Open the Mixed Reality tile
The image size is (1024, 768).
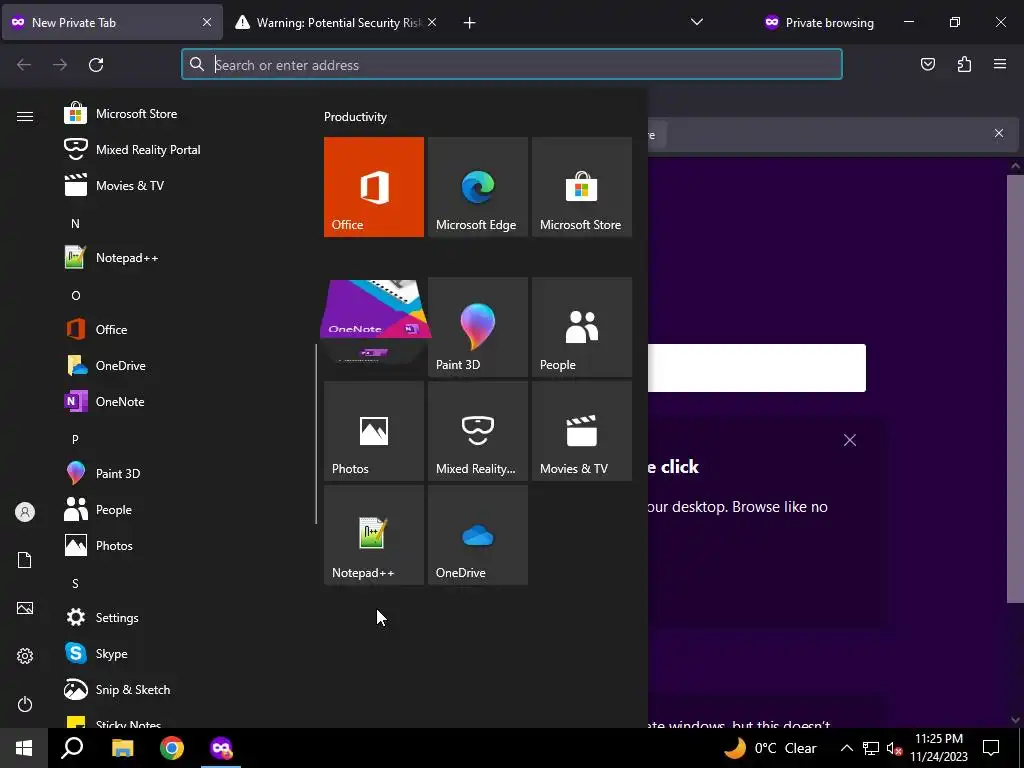click(x=477, y=431)
